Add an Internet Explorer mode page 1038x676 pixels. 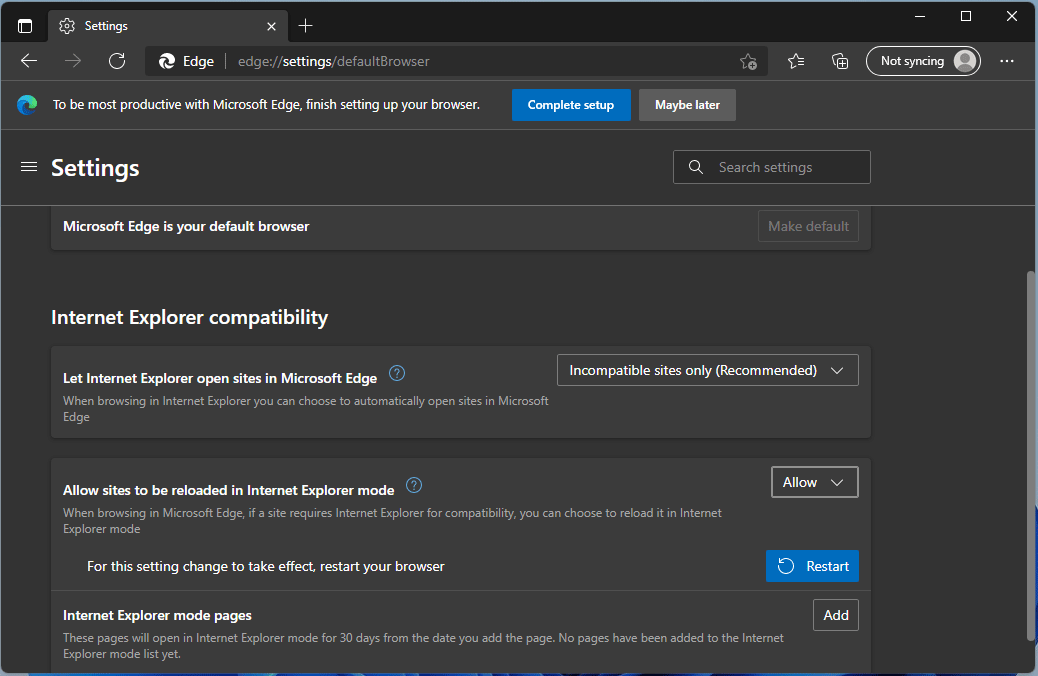[835, 614]
